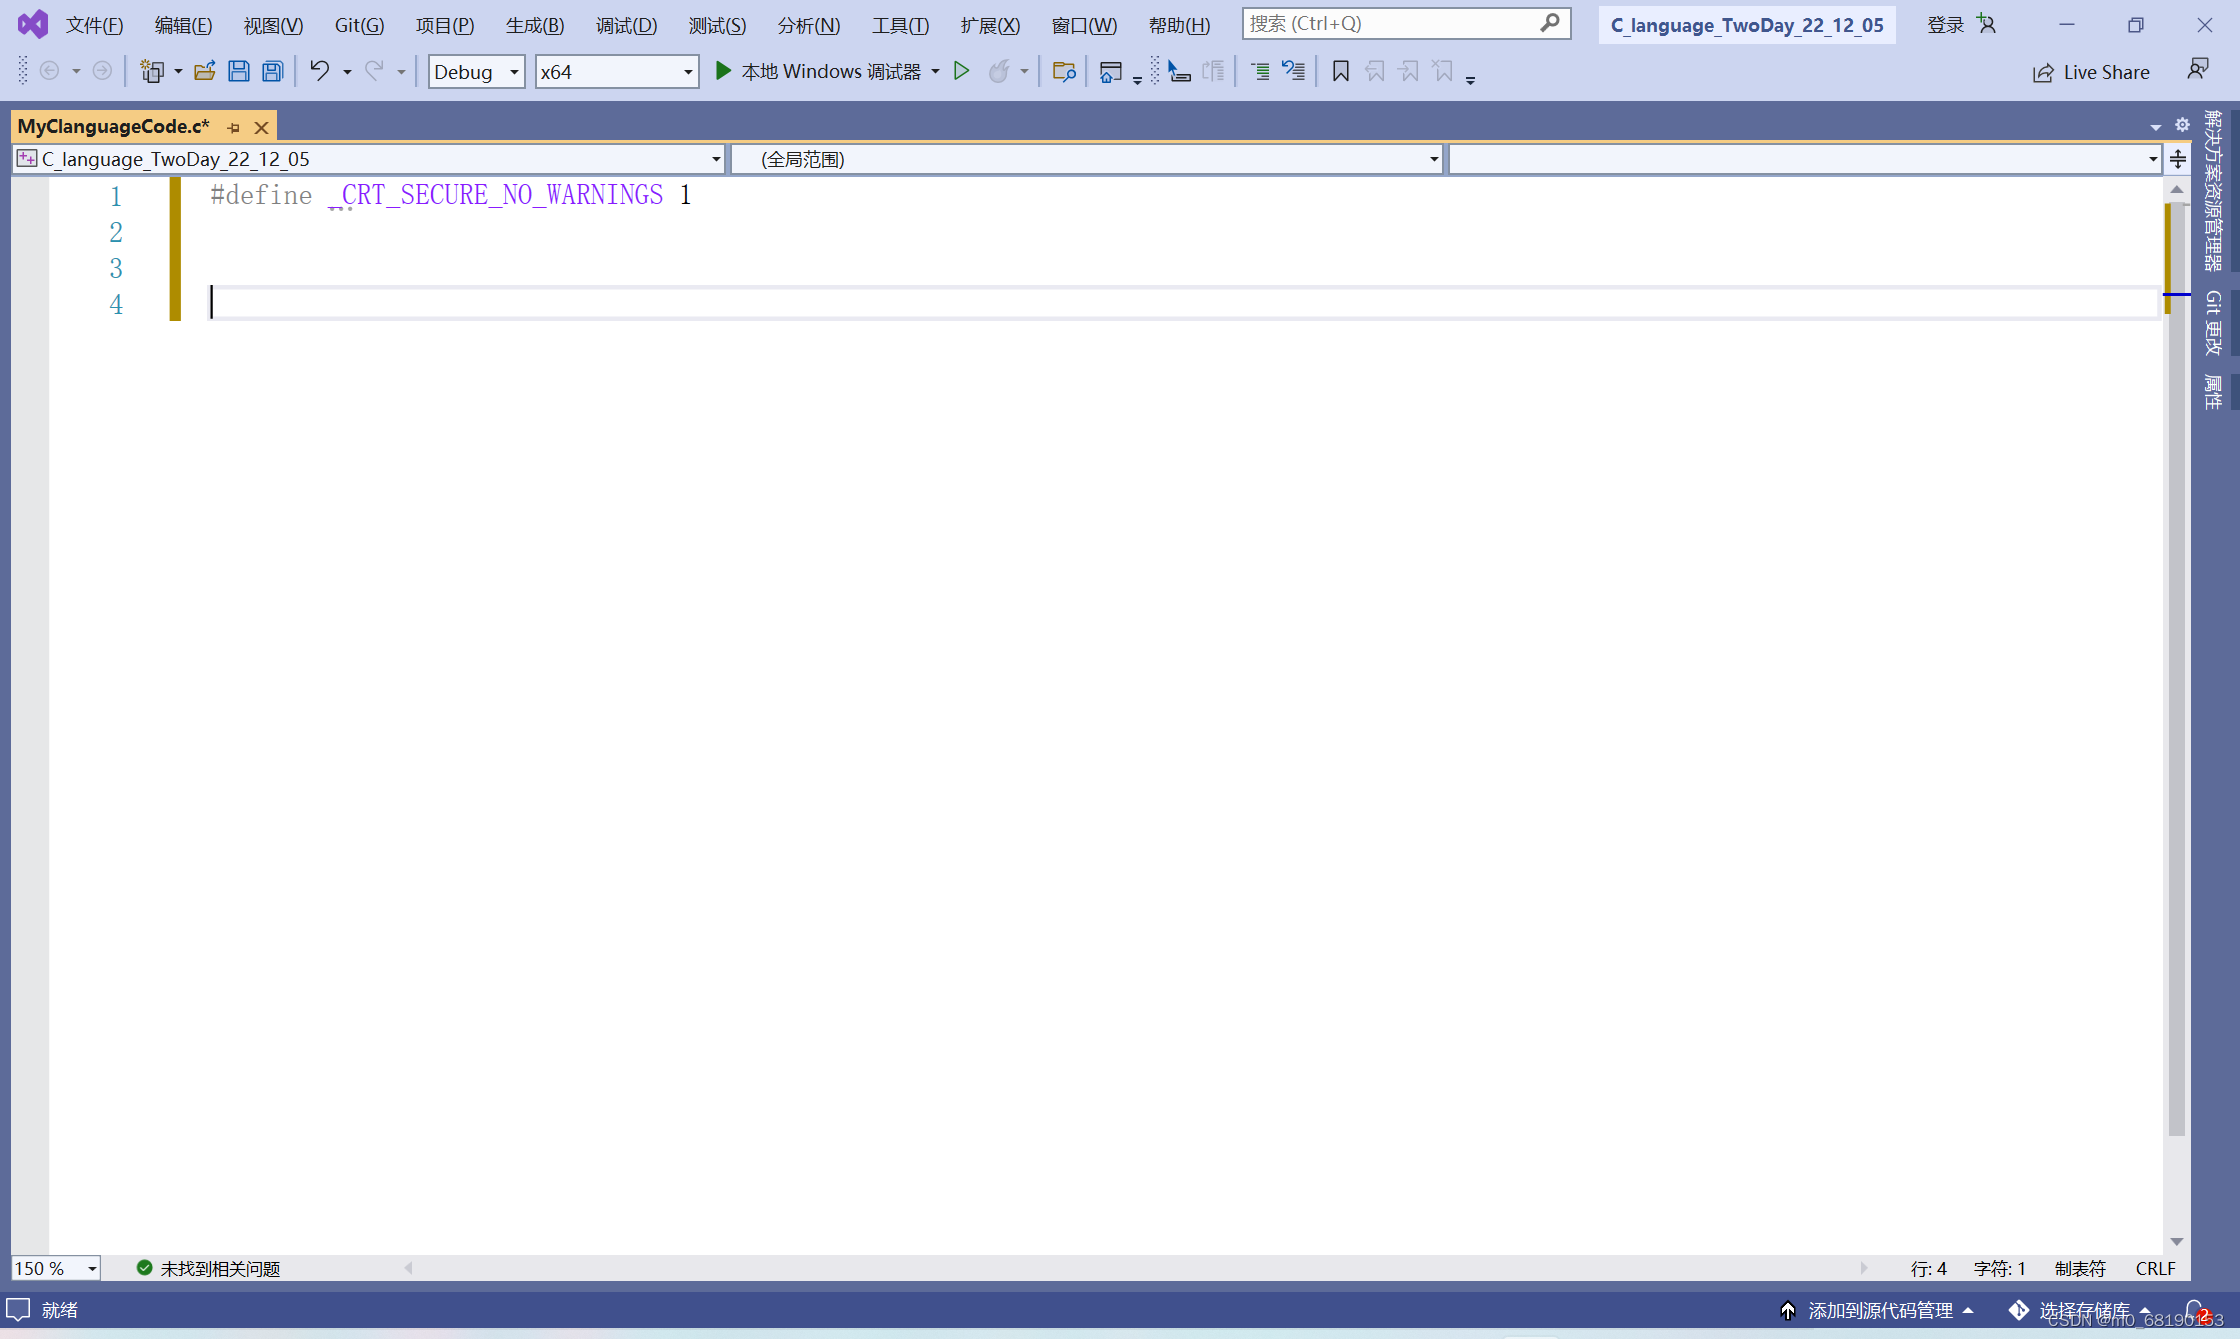The image size is (2240, 1339).
Task: Start without debugging (outlined play icon)
Action: point(961,71)
